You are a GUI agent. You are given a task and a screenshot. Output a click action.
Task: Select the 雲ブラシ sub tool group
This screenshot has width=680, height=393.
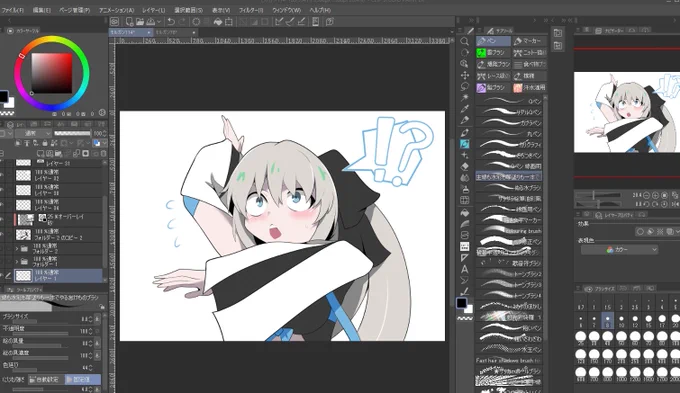click(x=493, y=52)
